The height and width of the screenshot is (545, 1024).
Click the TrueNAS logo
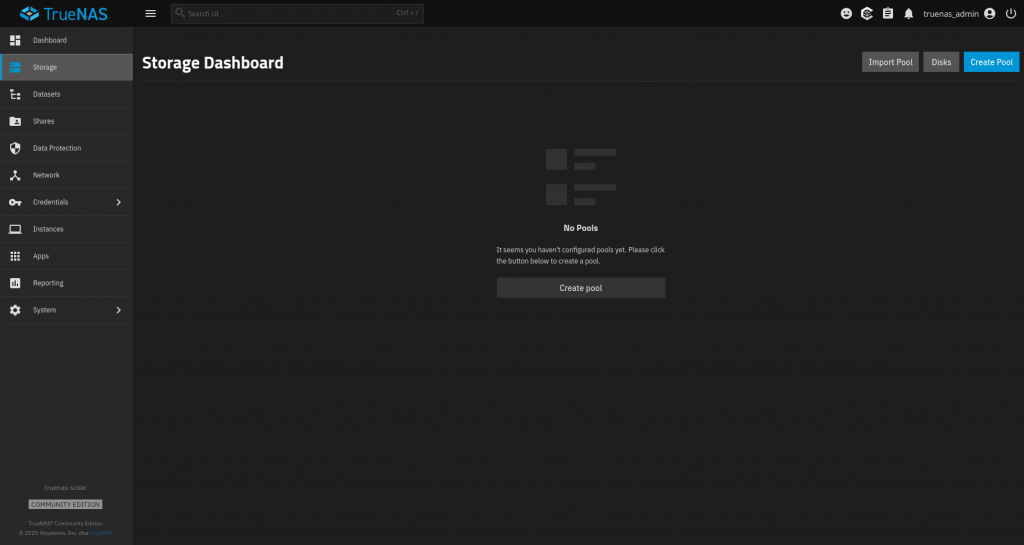point(66,14)
